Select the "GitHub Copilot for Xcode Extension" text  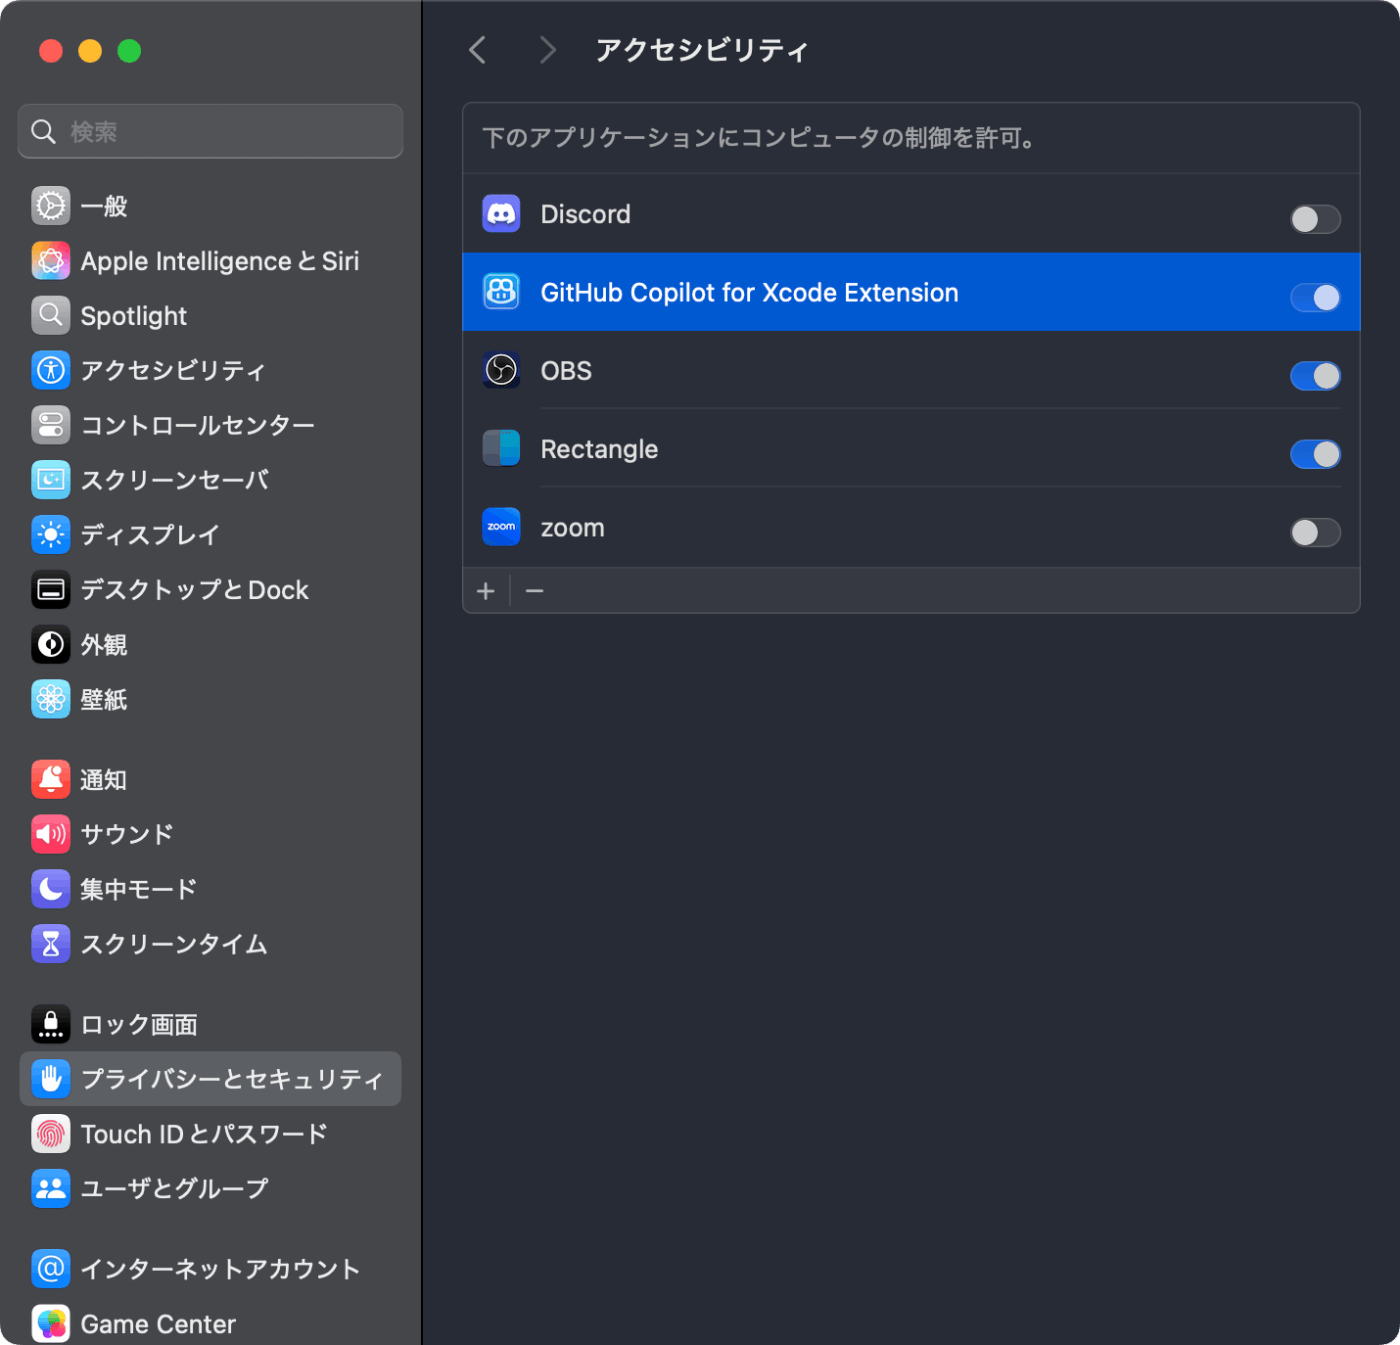(x=750, y=292)
